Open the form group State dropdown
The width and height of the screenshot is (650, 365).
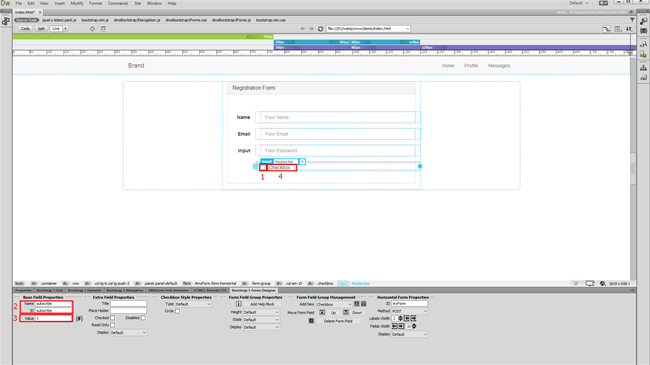(261, 319)
